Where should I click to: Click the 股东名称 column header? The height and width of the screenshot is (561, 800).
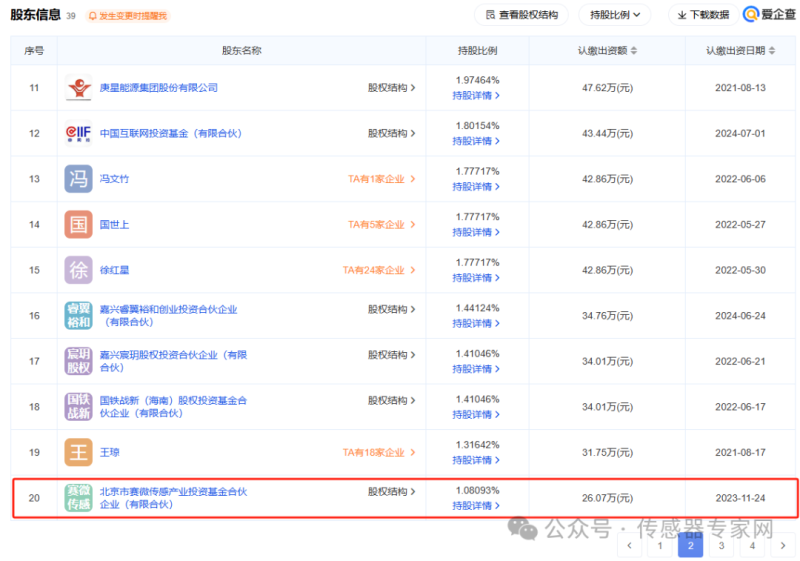(241, 50)
